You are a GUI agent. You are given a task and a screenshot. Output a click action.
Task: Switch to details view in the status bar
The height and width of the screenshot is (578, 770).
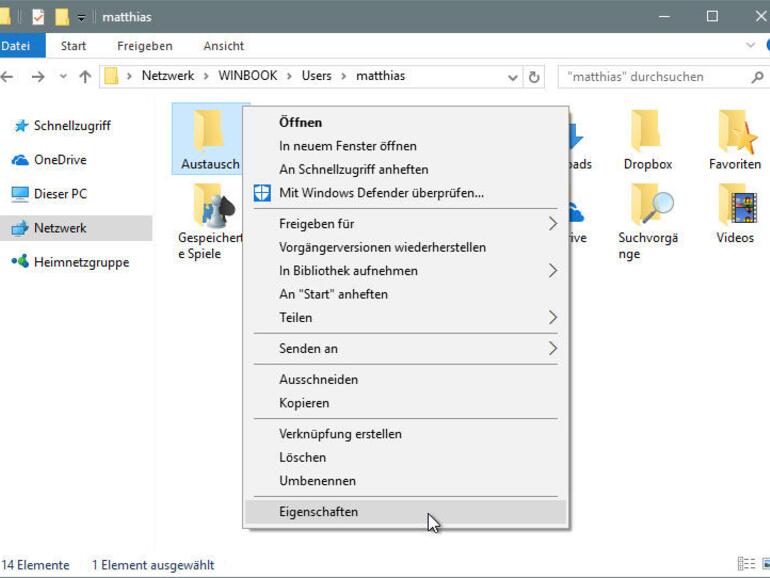click(746, 564)
